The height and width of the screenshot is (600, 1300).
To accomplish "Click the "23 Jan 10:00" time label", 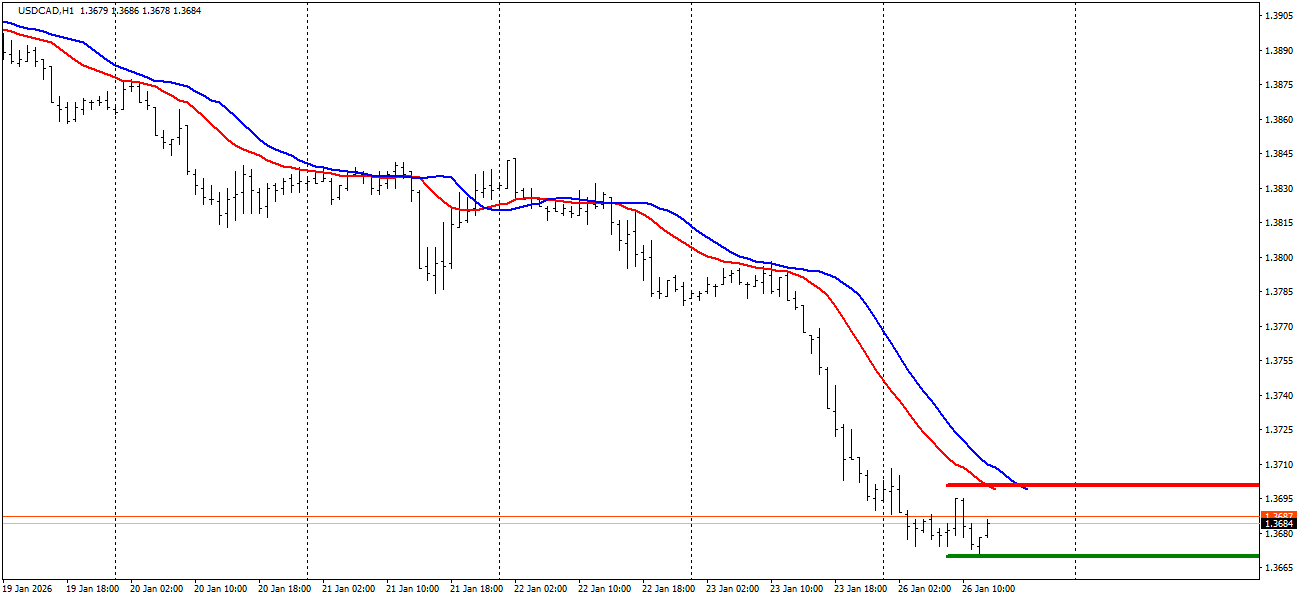I will pos(796,589).
